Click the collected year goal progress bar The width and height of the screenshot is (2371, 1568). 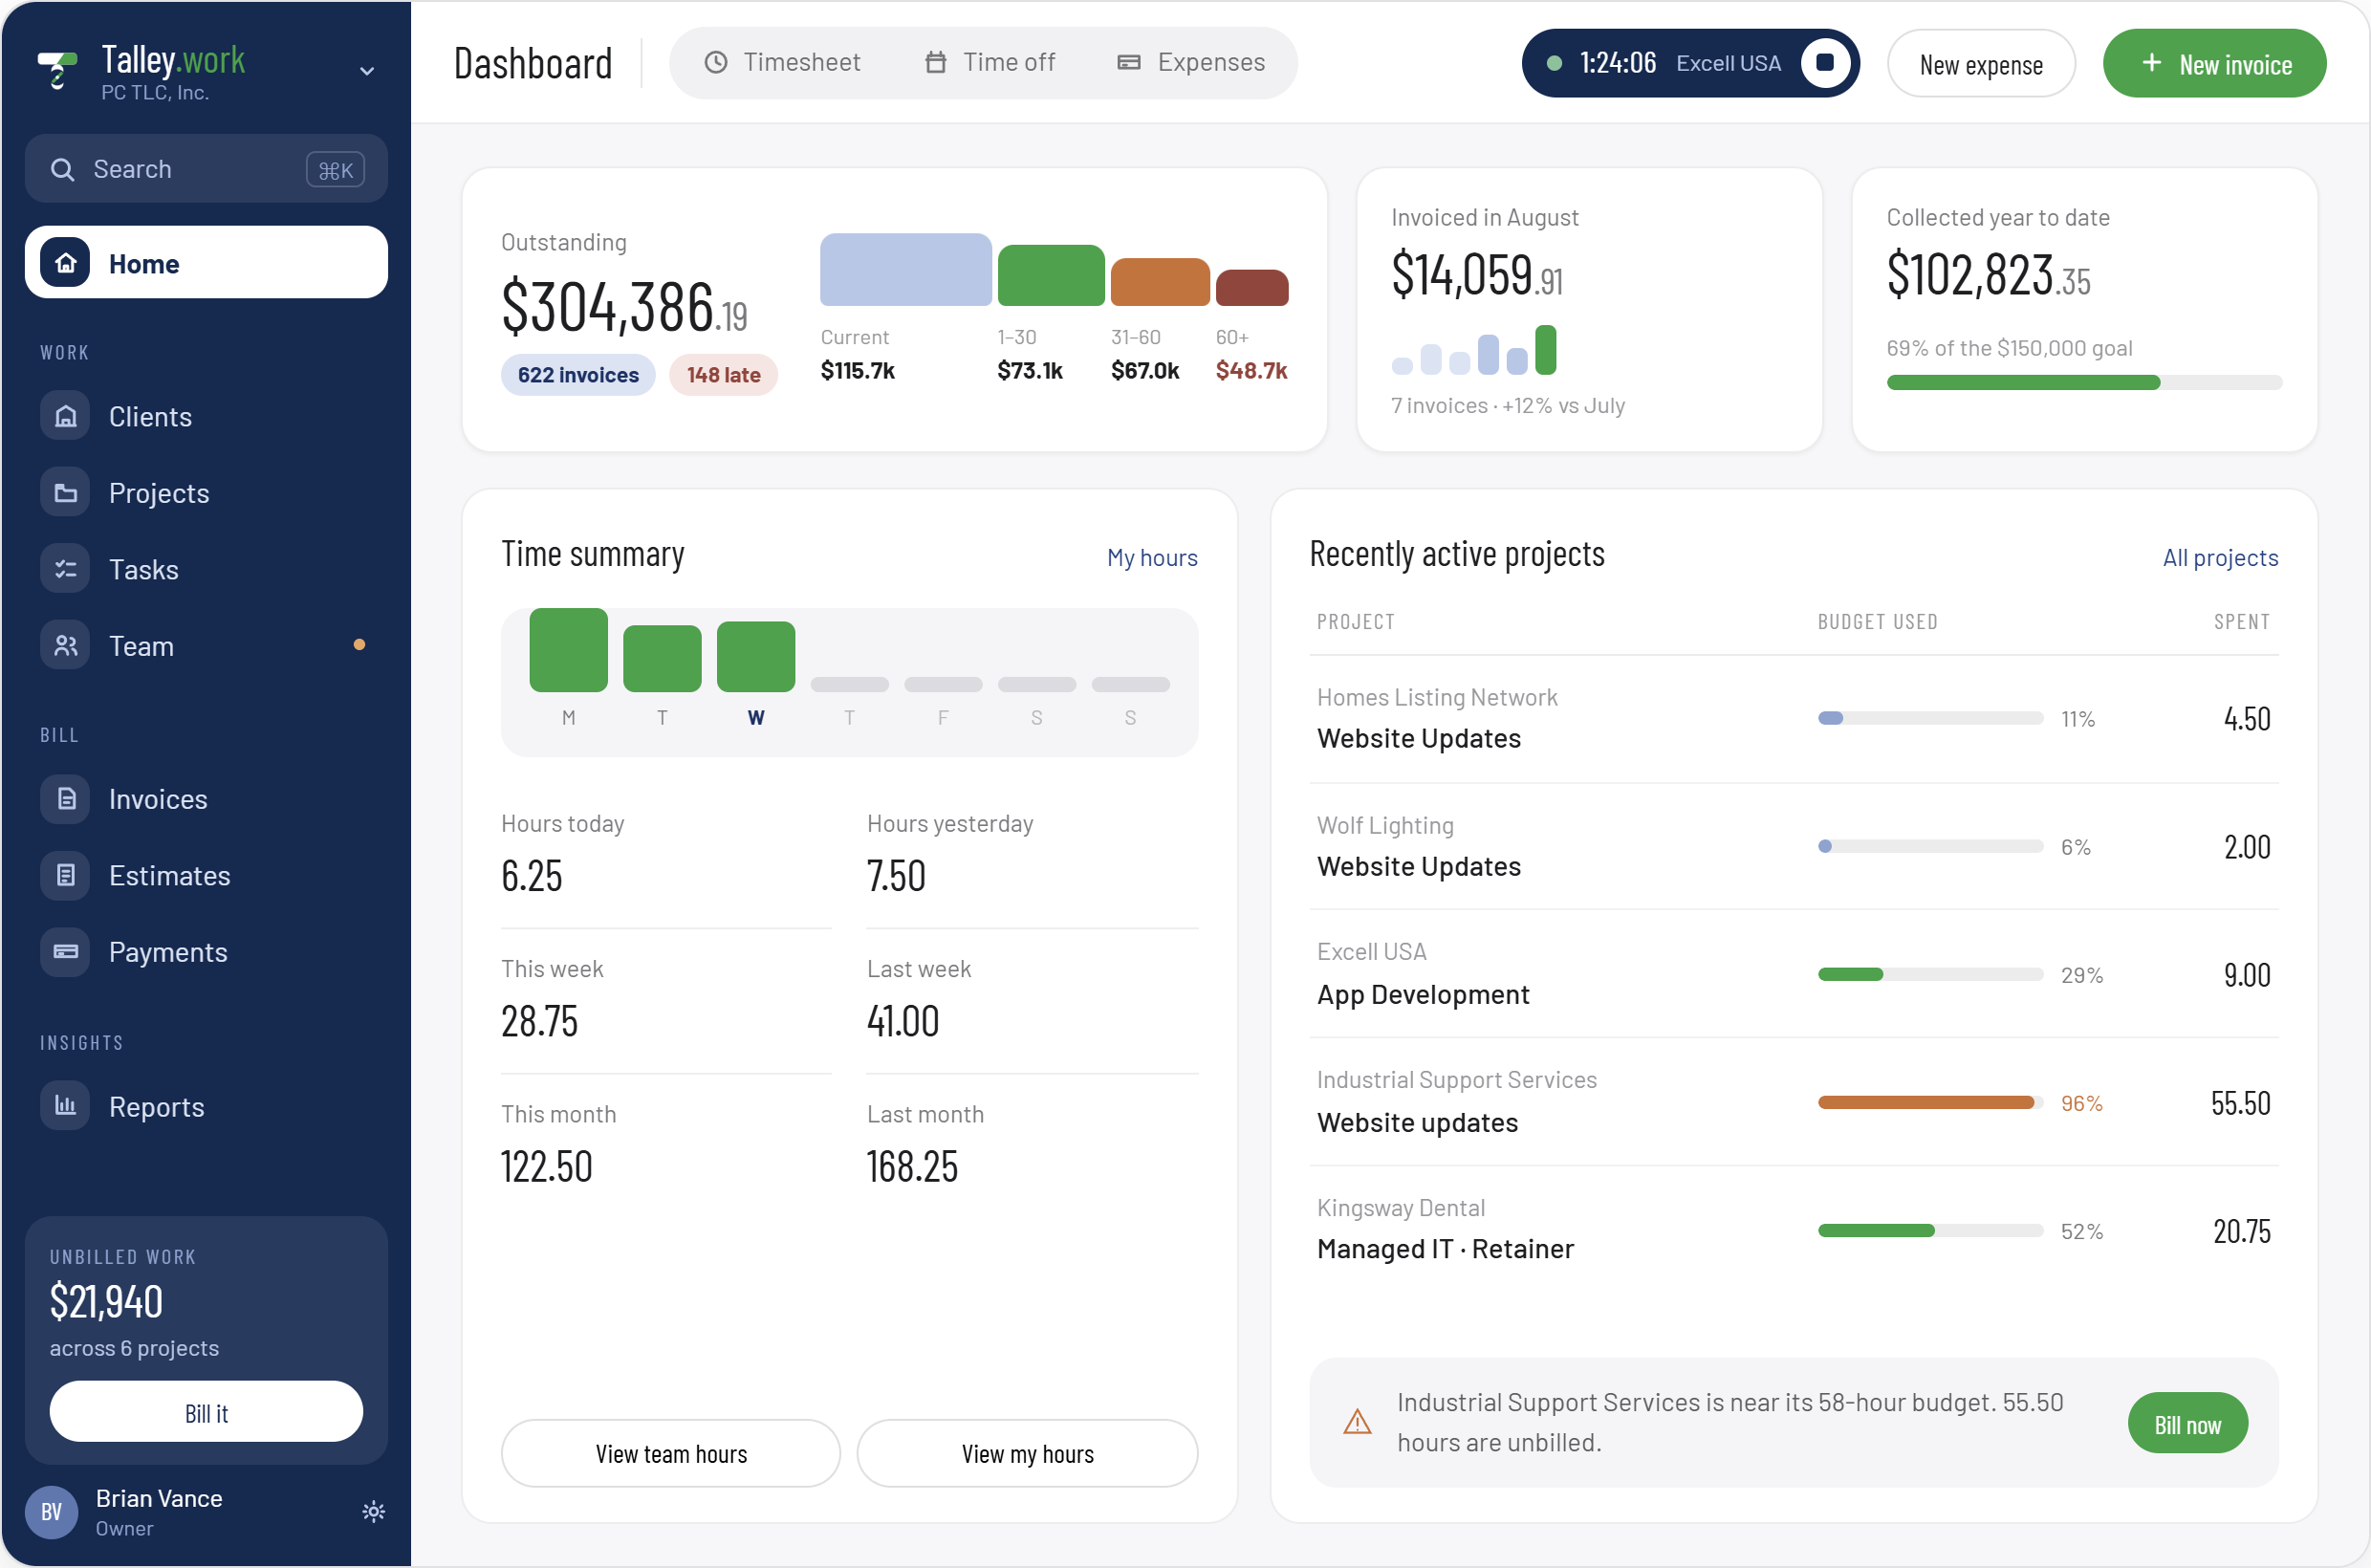coord(2084,382)
